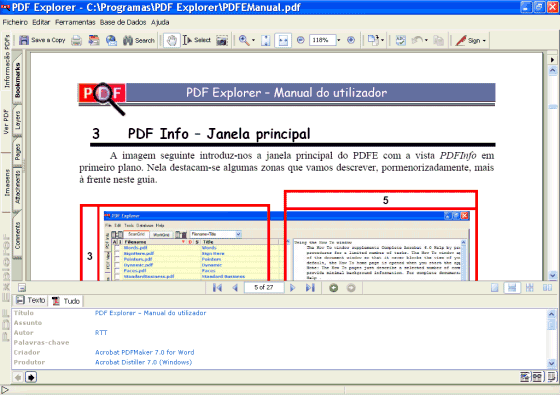The width and height of the screenshot is (560, 395).
Task: Click the Texto tab button
Action: [x=31, y=300]
